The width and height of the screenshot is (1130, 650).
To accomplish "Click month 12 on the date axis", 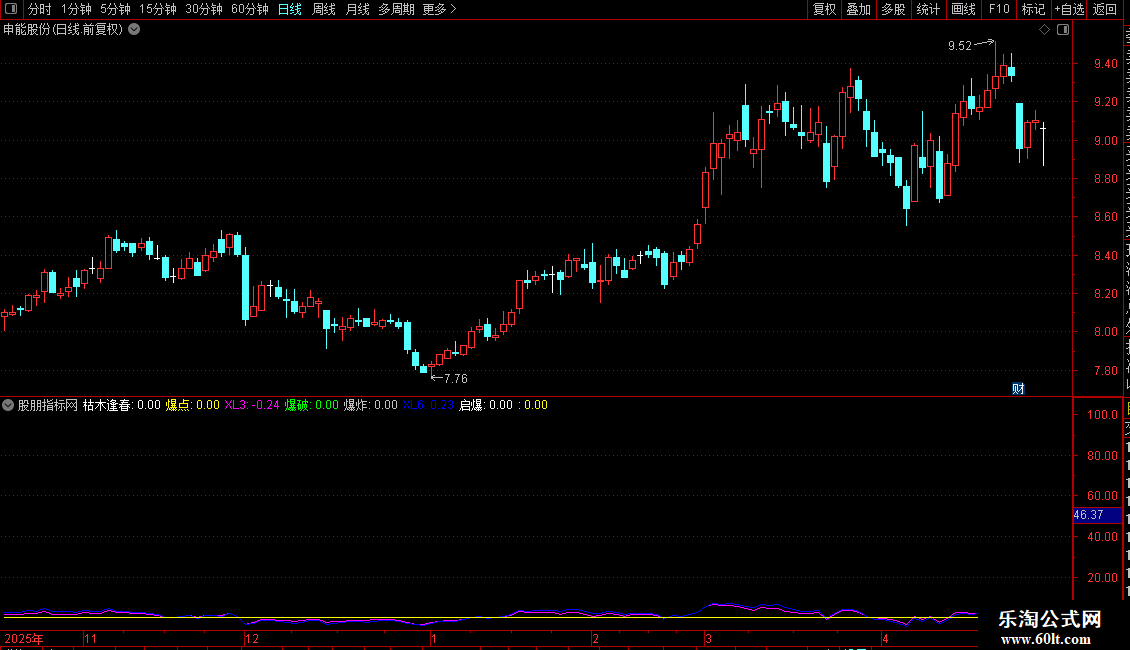I will click(x=252, y=638).
